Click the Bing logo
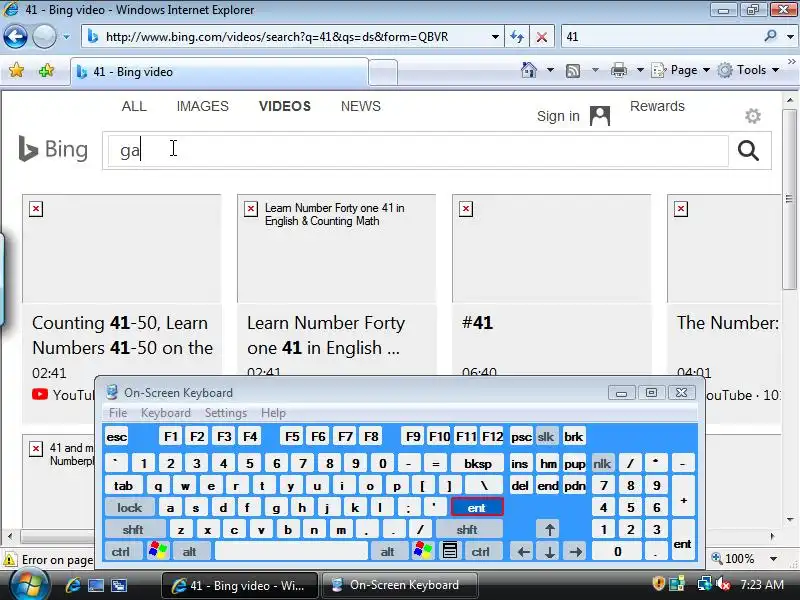This screenshot has height=600, width=800. [x=53, y=149]
